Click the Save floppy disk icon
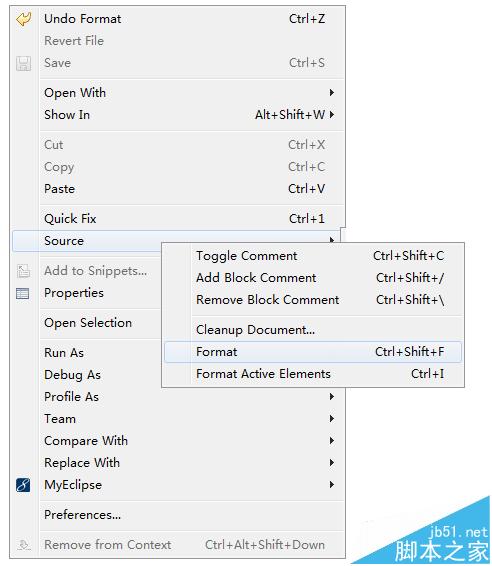This screenshot has width=492, height=566. tap(23, 63)
